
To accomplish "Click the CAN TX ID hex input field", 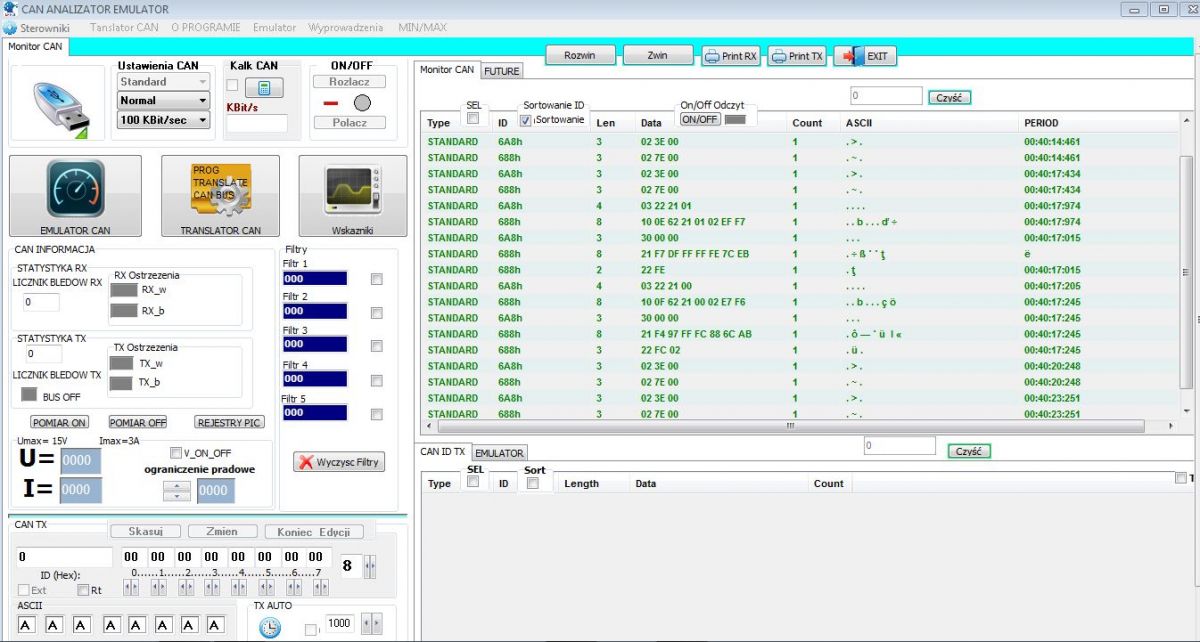I will click(x=64, y=556).
